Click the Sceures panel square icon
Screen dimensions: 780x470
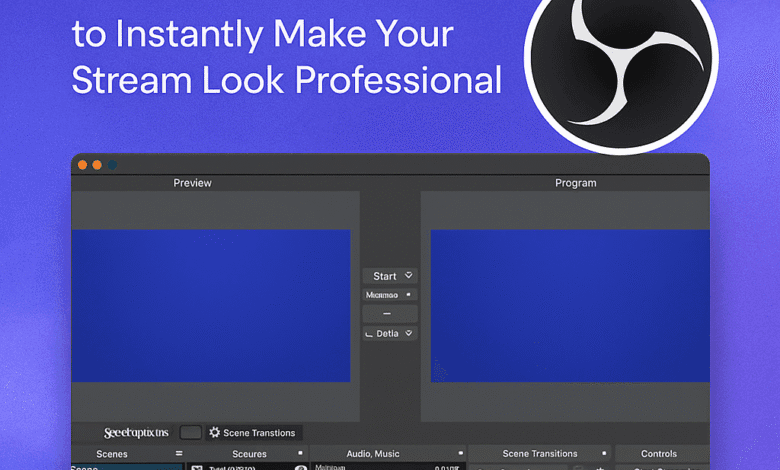[300, 453]
